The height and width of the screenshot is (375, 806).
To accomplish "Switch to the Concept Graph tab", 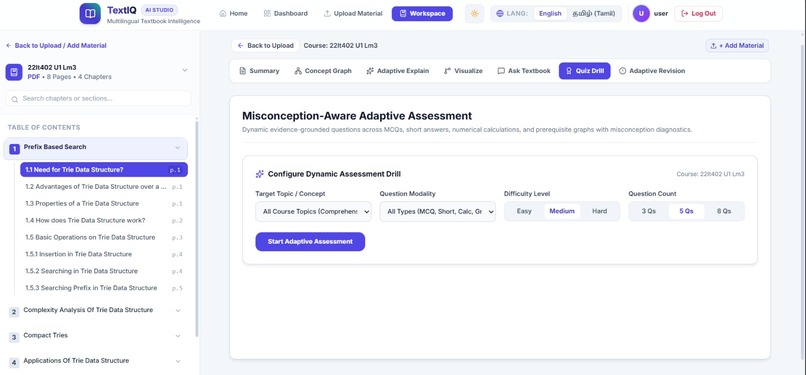I will [323, 71].
